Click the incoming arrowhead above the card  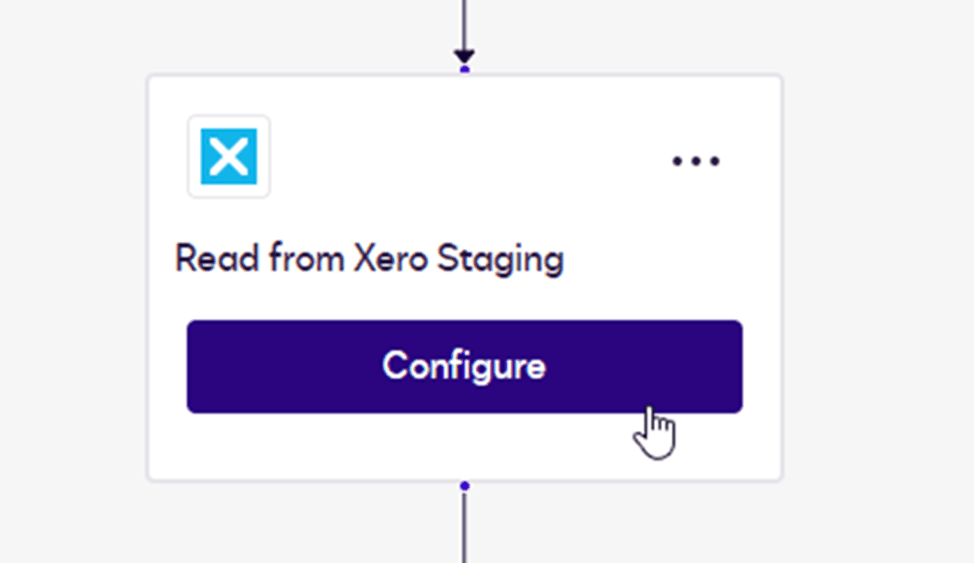[x=464, y=56]
